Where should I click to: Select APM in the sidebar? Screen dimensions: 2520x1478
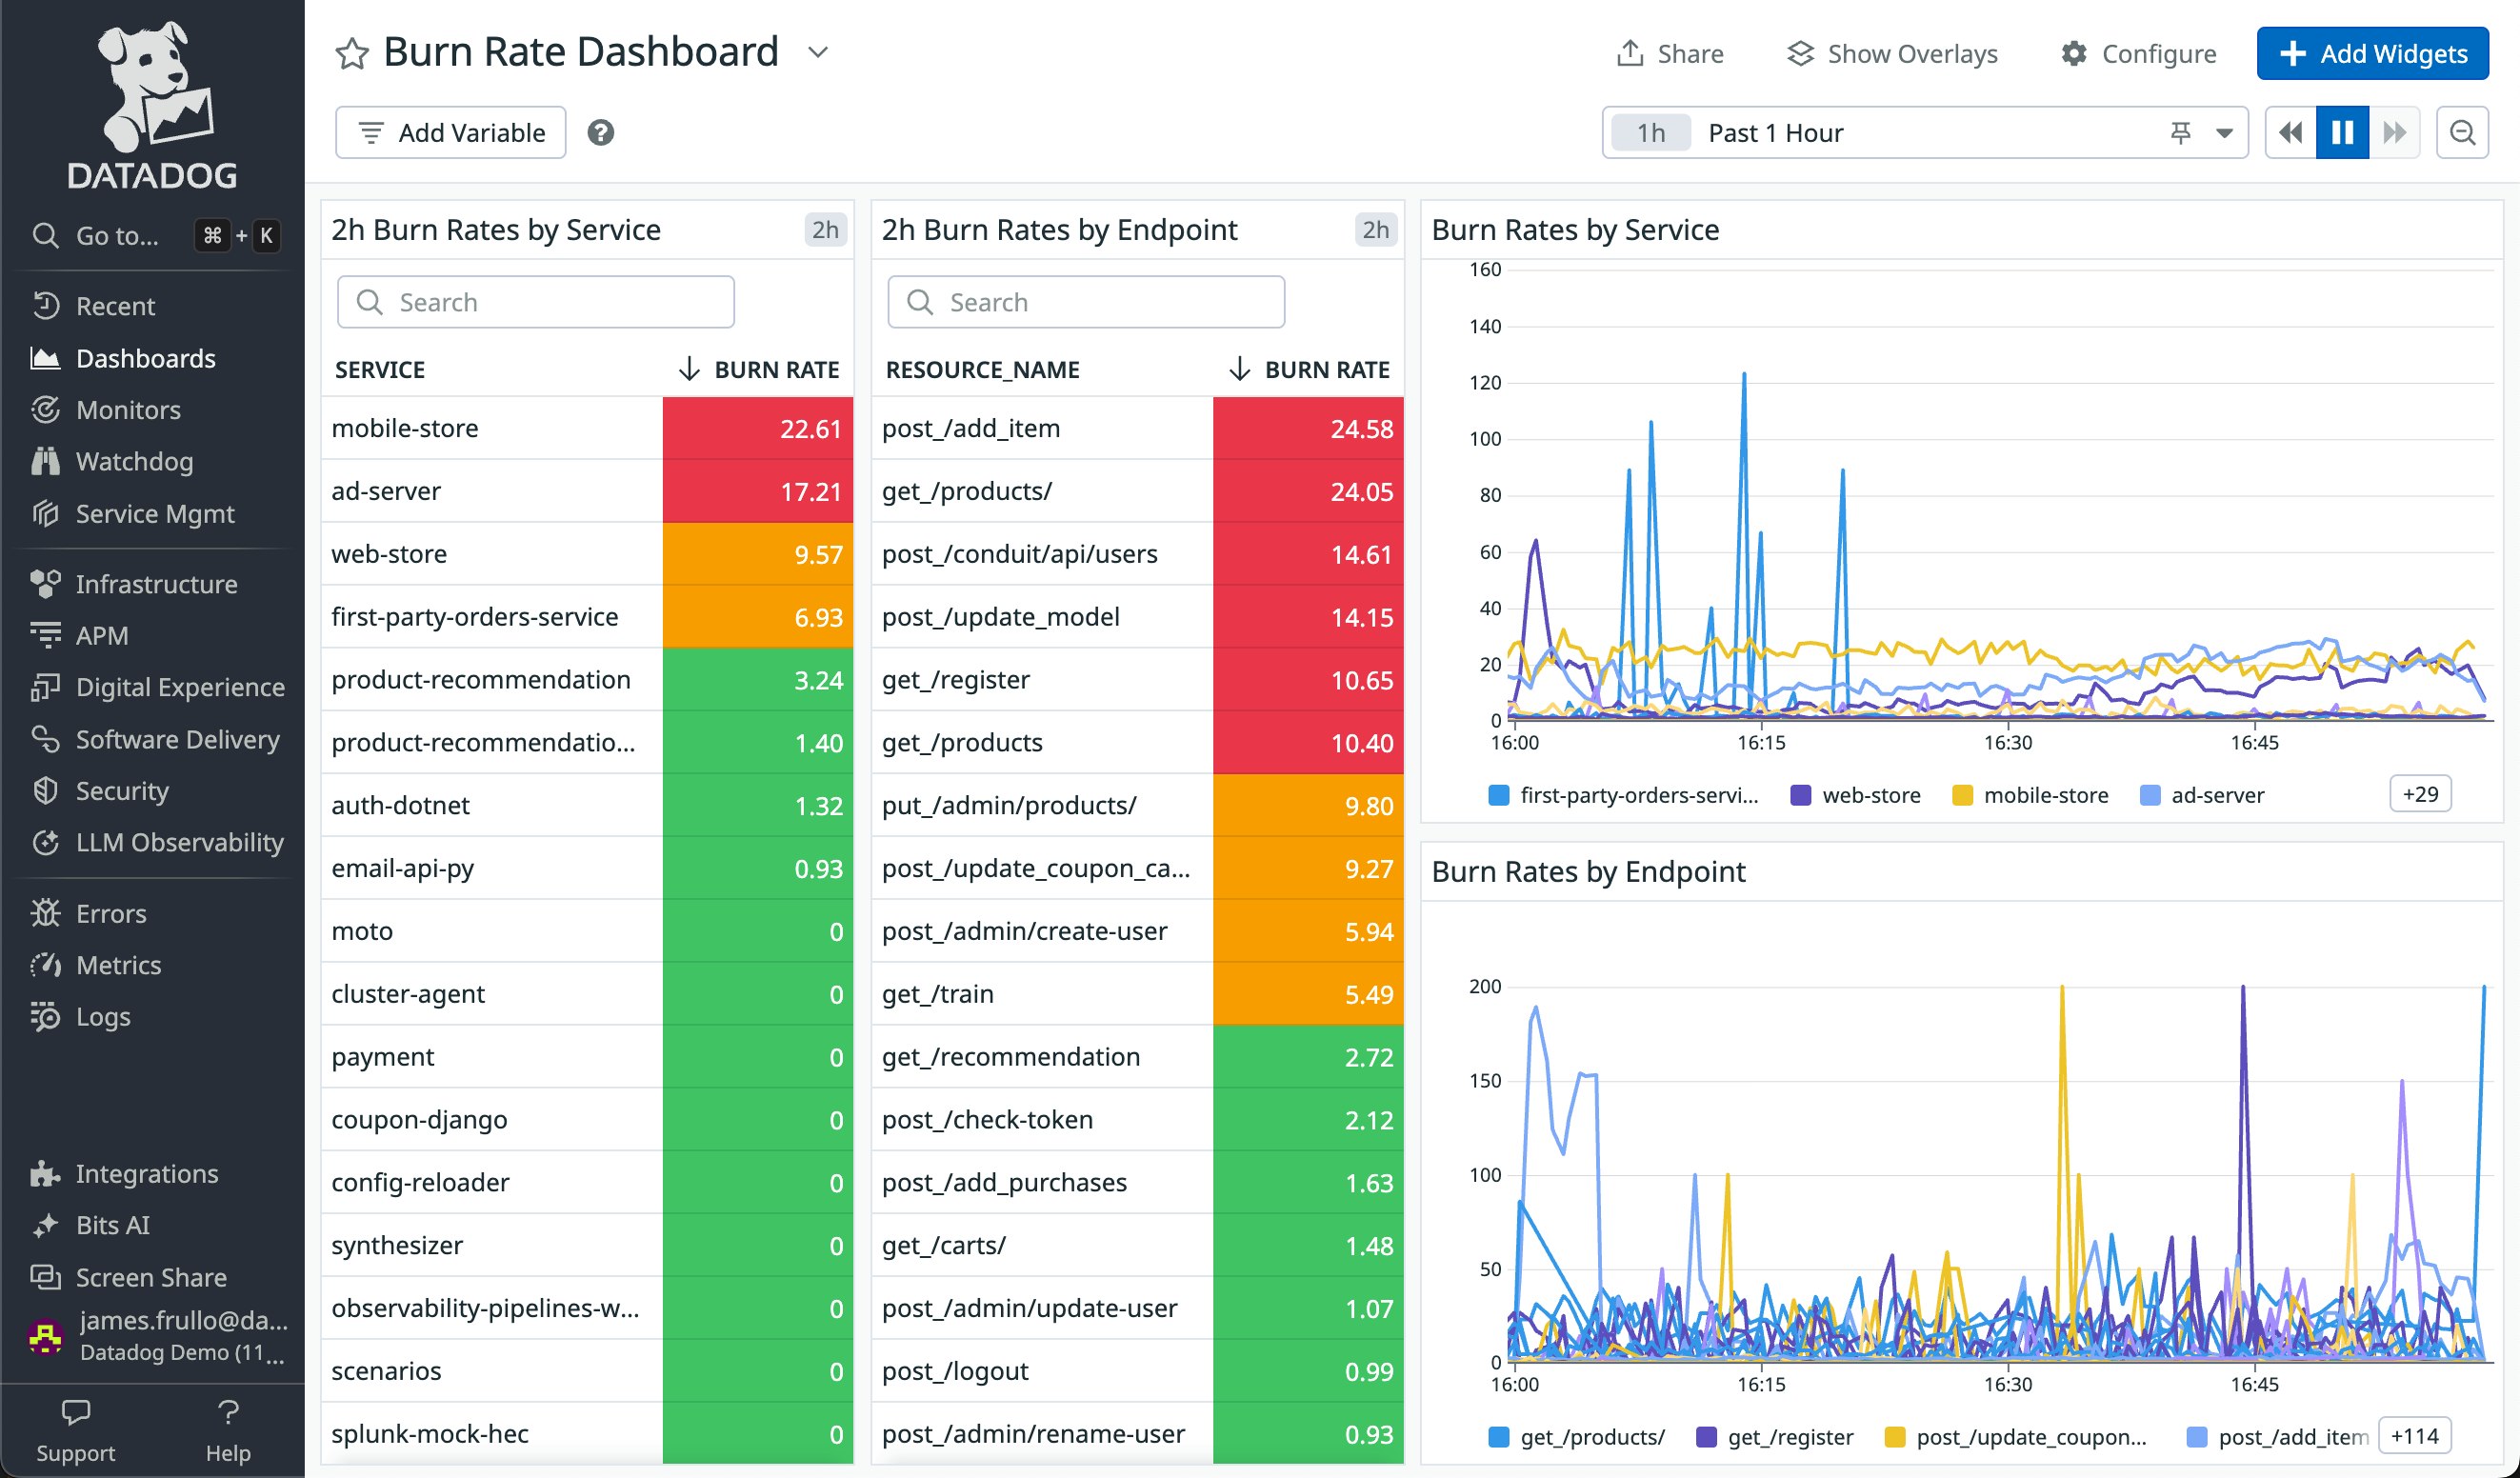pyautogui.click(x=102, y=635)
